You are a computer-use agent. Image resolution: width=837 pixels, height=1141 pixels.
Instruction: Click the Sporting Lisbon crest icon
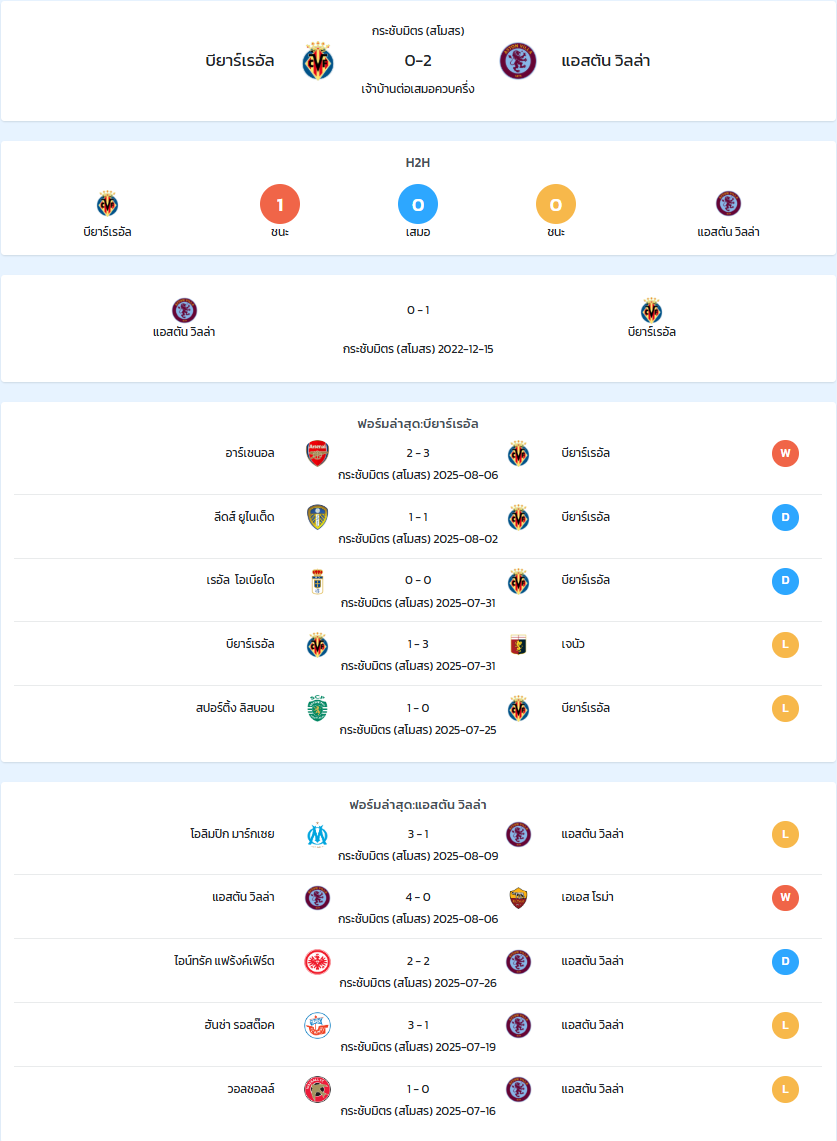pos(317,709)
